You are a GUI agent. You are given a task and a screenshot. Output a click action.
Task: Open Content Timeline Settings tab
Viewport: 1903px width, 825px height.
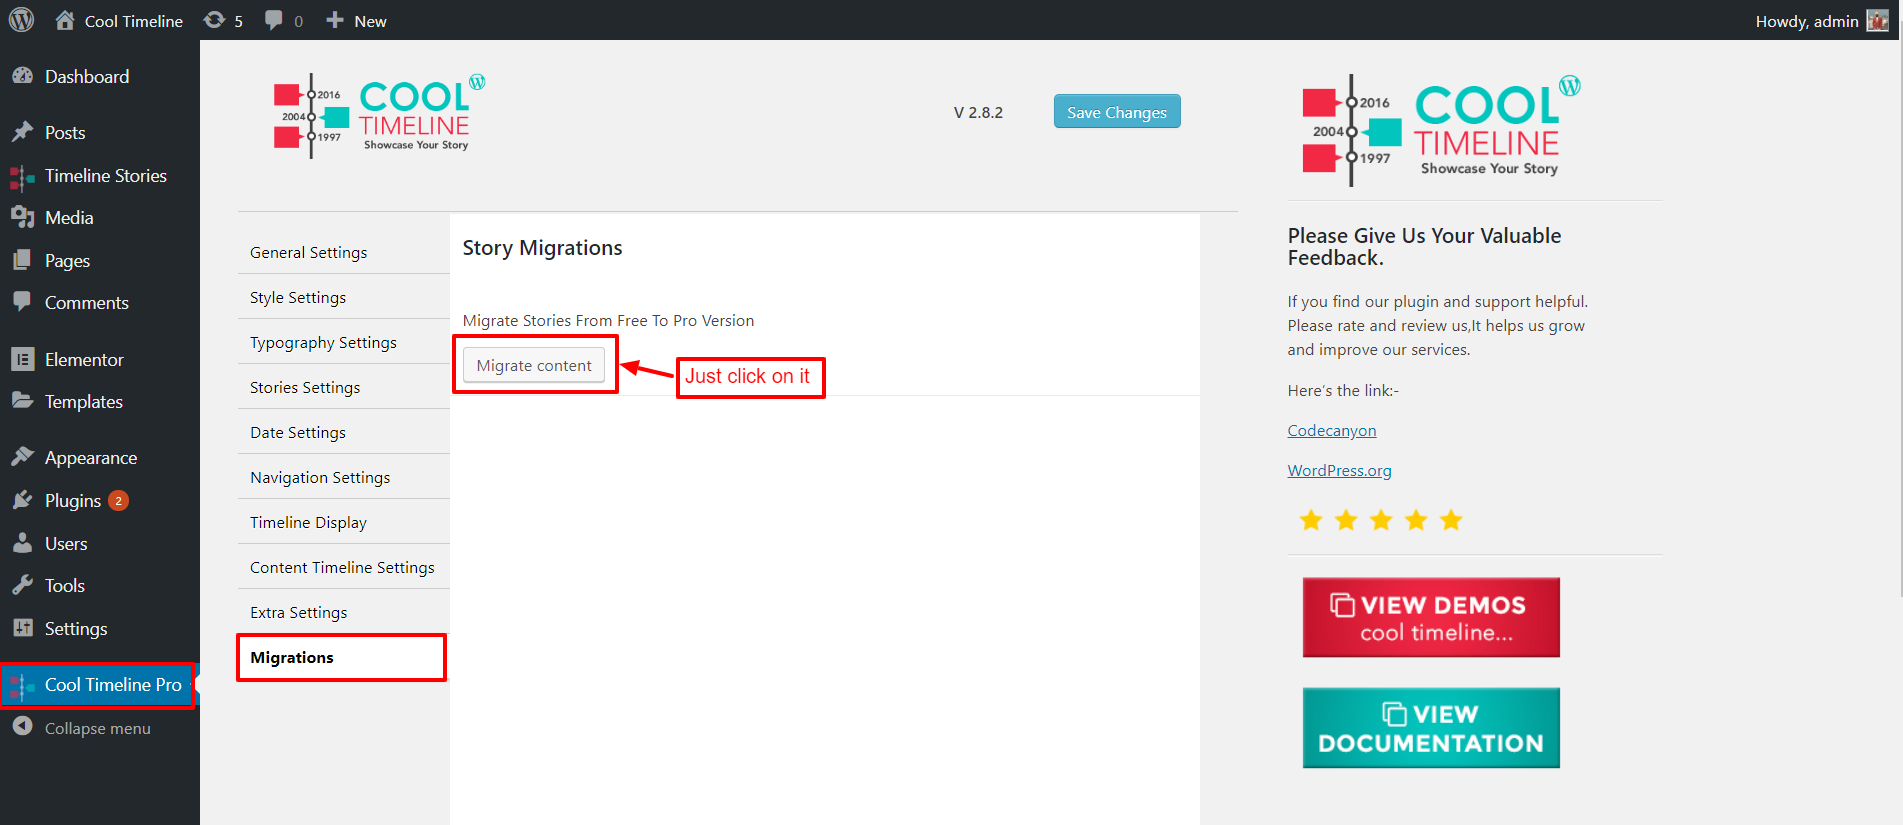tap(343, 567)
